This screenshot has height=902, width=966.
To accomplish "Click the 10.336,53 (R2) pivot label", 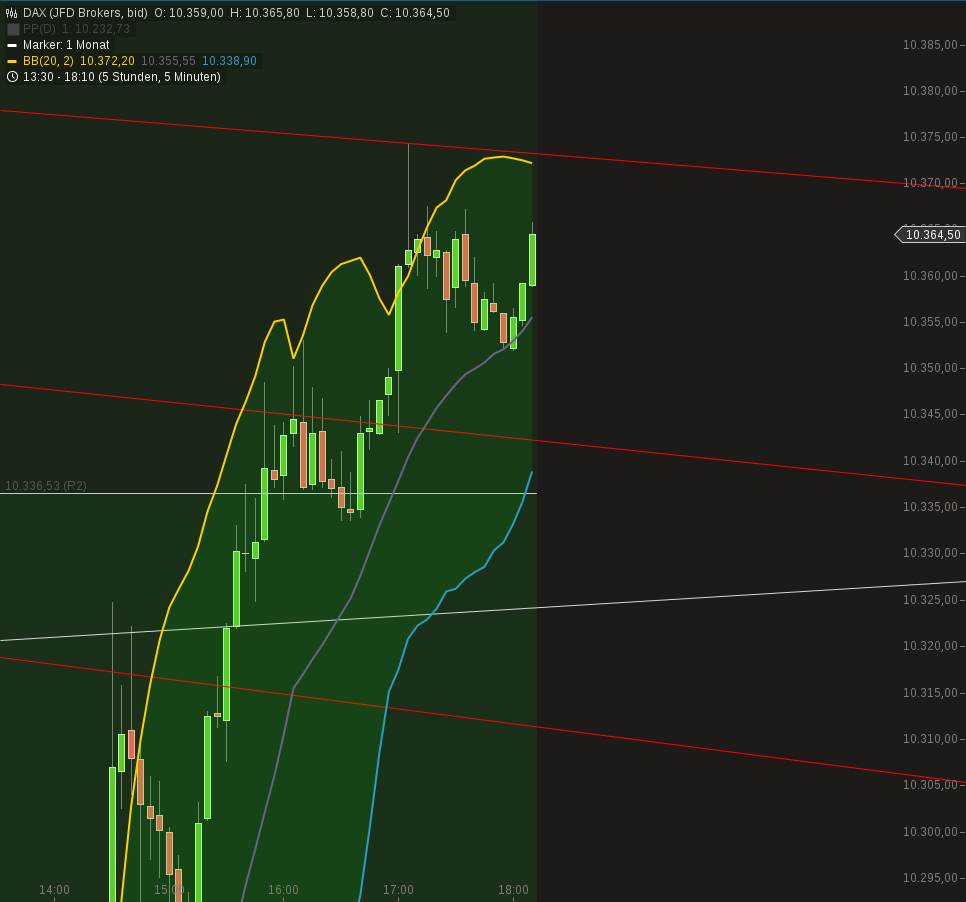I will pos(46,486).
